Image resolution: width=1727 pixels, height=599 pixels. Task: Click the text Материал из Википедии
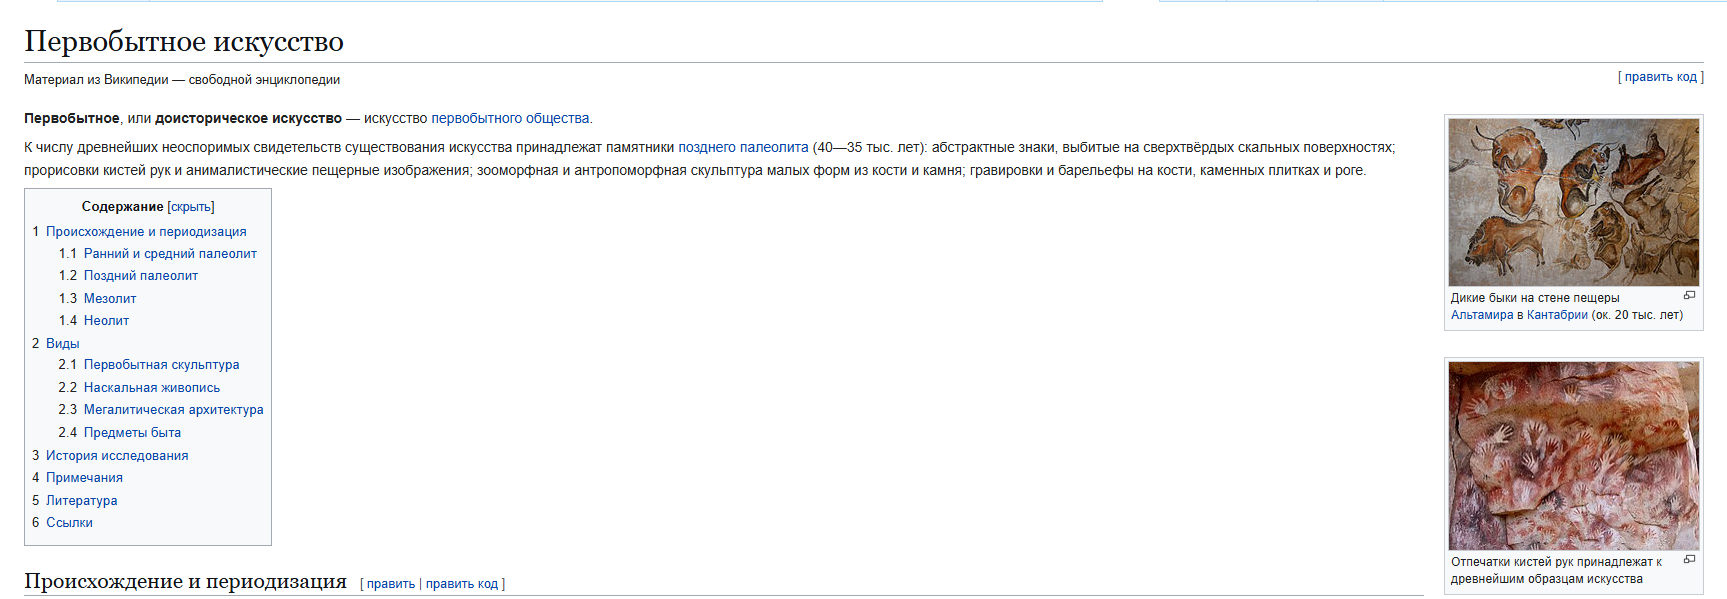[x=96, y=80]
